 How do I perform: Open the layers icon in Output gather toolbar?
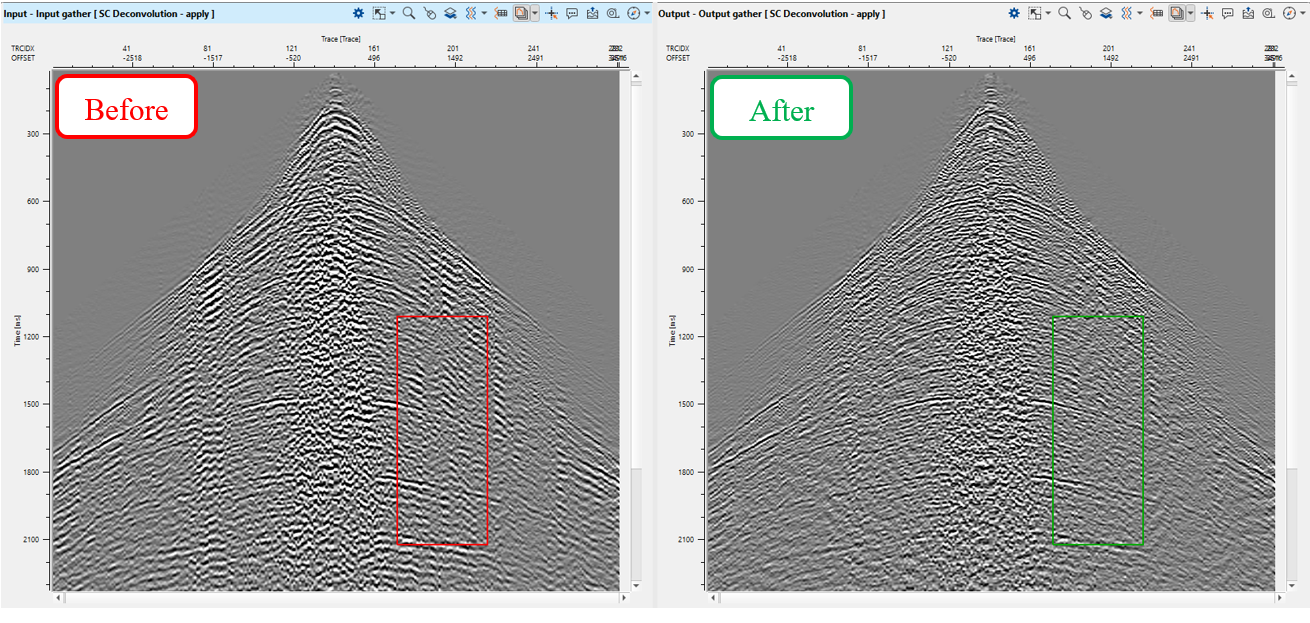[x=1106, y=14]
